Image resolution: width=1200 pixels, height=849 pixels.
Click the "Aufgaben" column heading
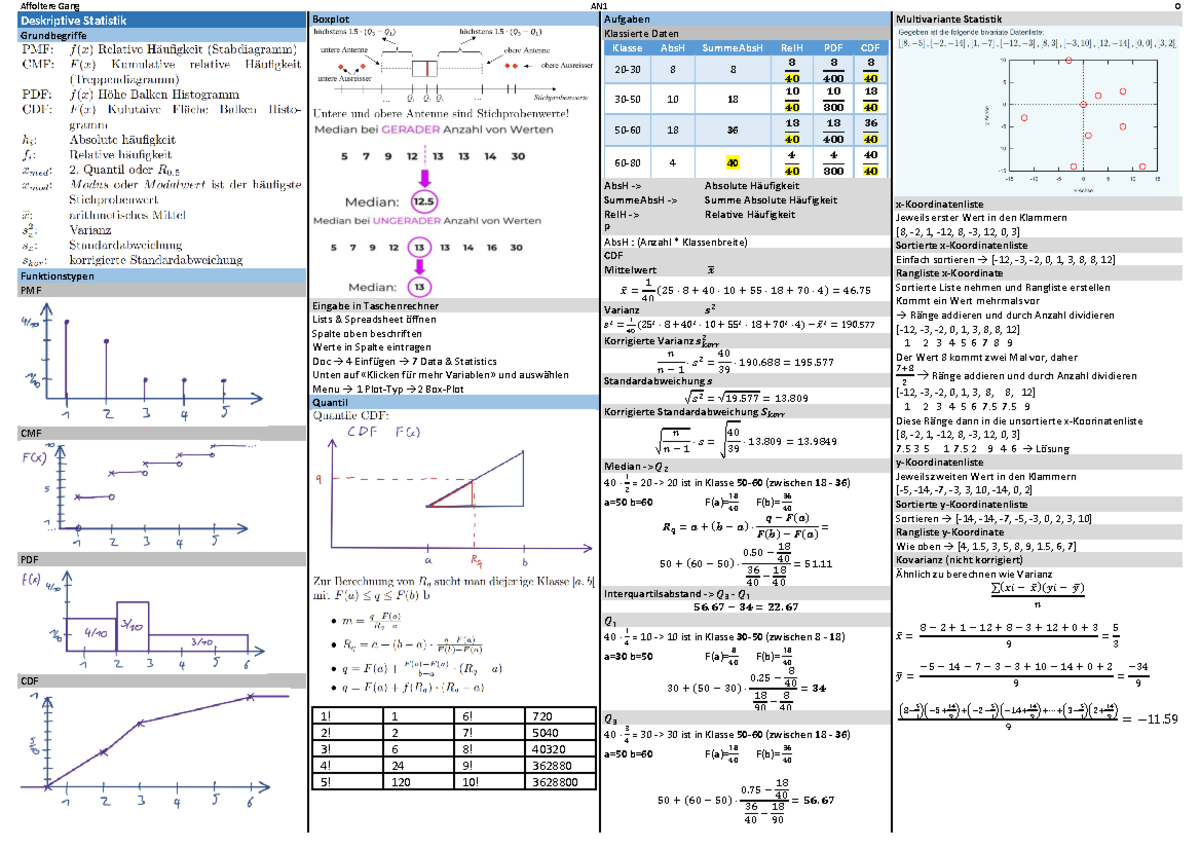pyautogui.click(x=627, y=20)
